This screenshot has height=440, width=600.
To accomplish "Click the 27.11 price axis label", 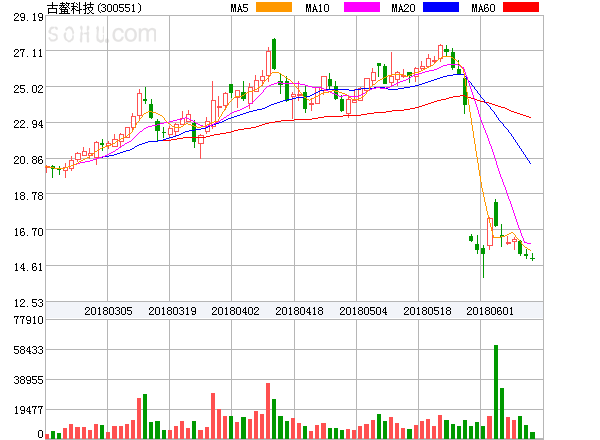I will (28, 53).
